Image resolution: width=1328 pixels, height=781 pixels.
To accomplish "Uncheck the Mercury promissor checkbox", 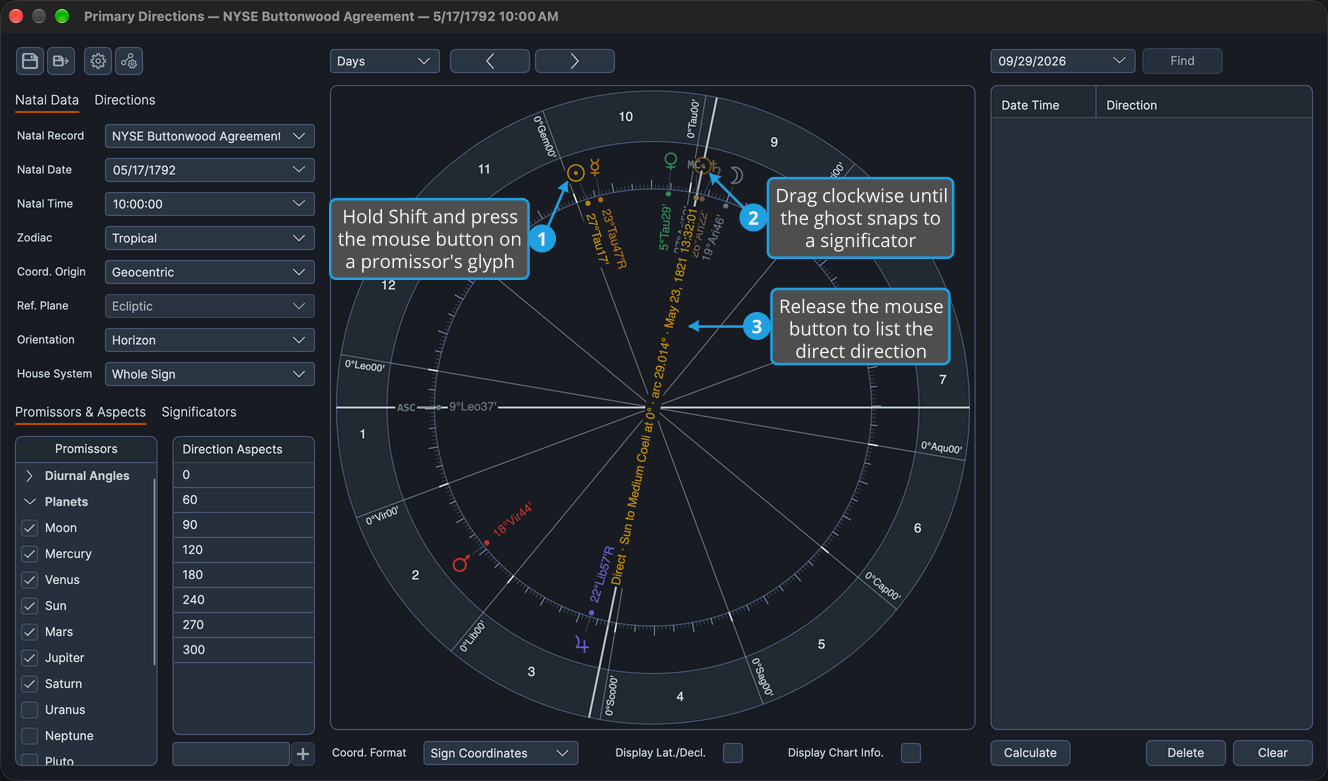I will pos(30,554).
